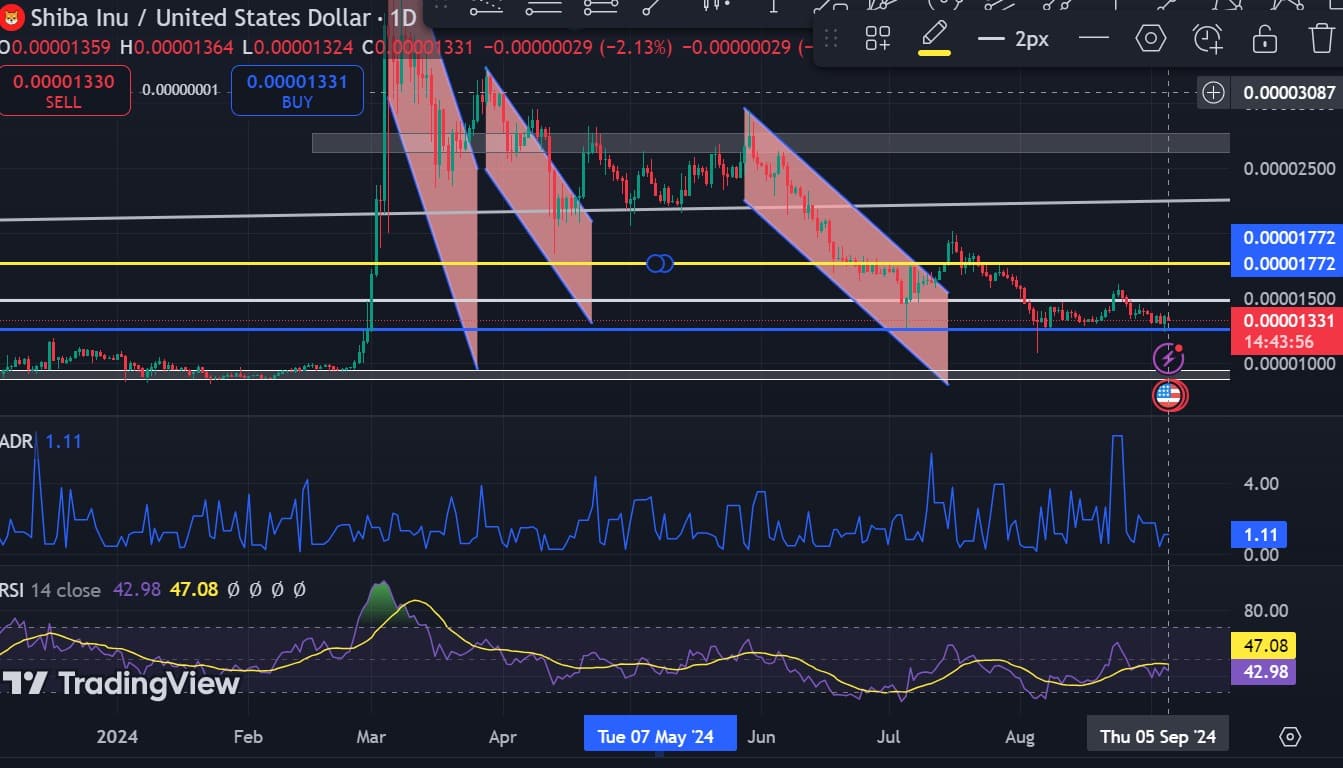Click the countdown timer 14:43:56
1343x768 pixels.
(1277, 342)
